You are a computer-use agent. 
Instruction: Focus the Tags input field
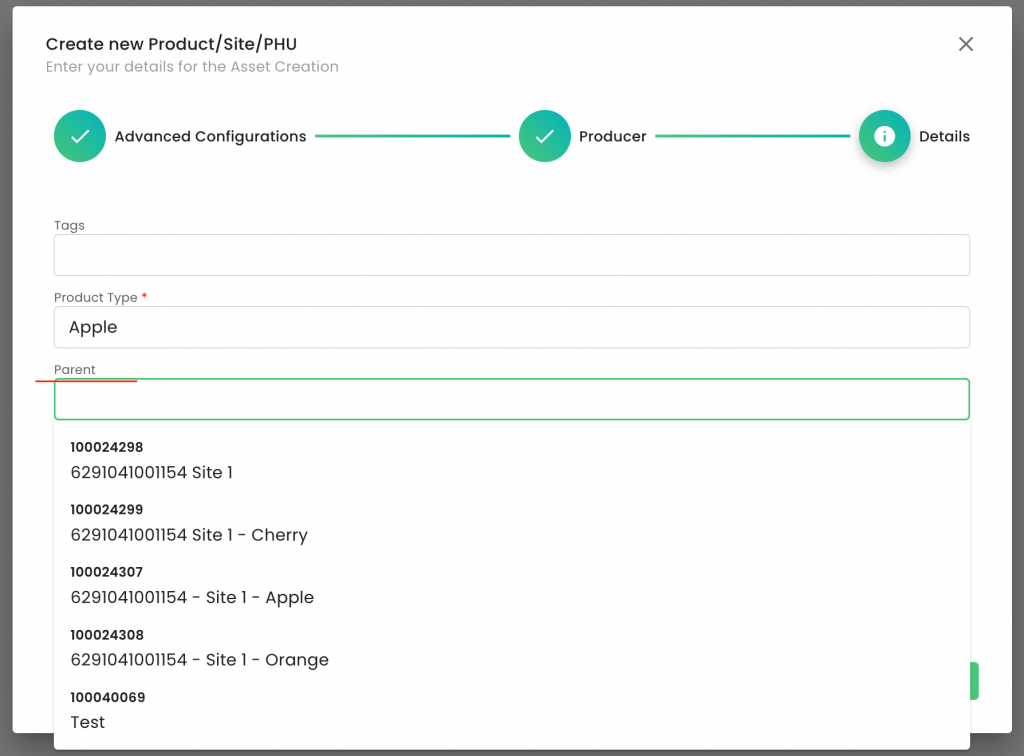pyautogui.click(x=511, y=255)
